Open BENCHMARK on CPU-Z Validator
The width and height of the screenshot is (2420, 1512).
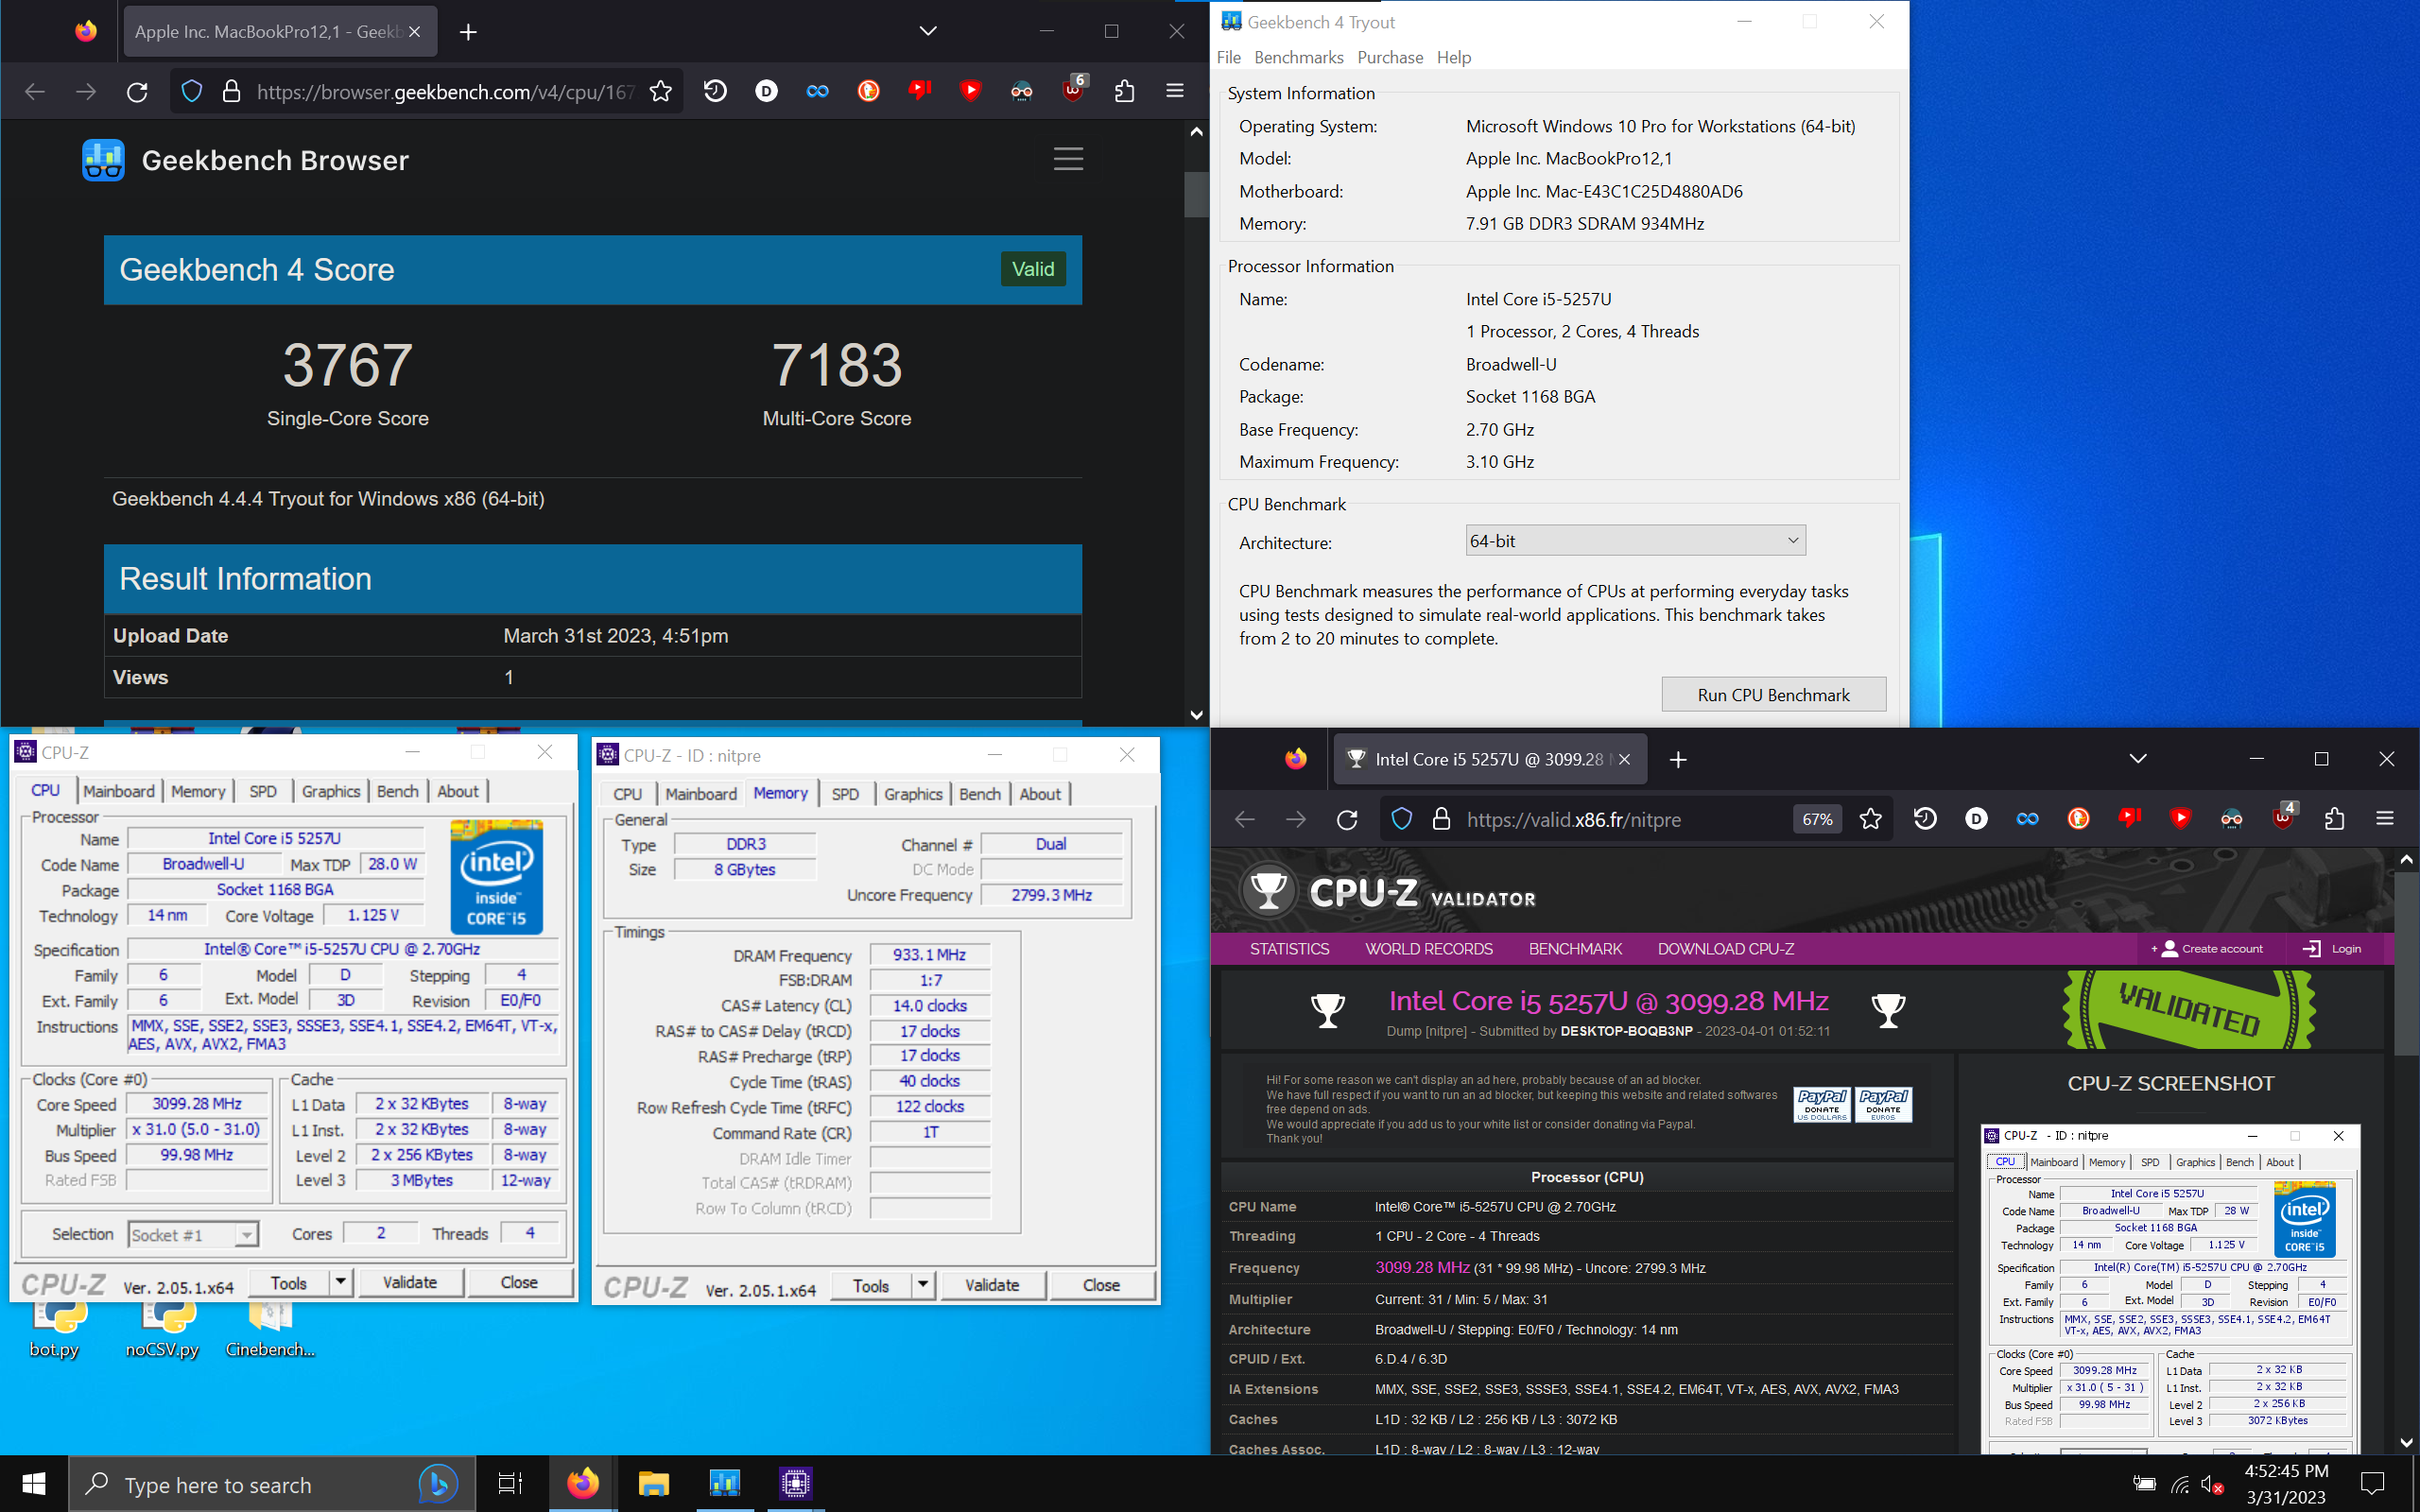pyautogui.click(x=1575, y=949)
